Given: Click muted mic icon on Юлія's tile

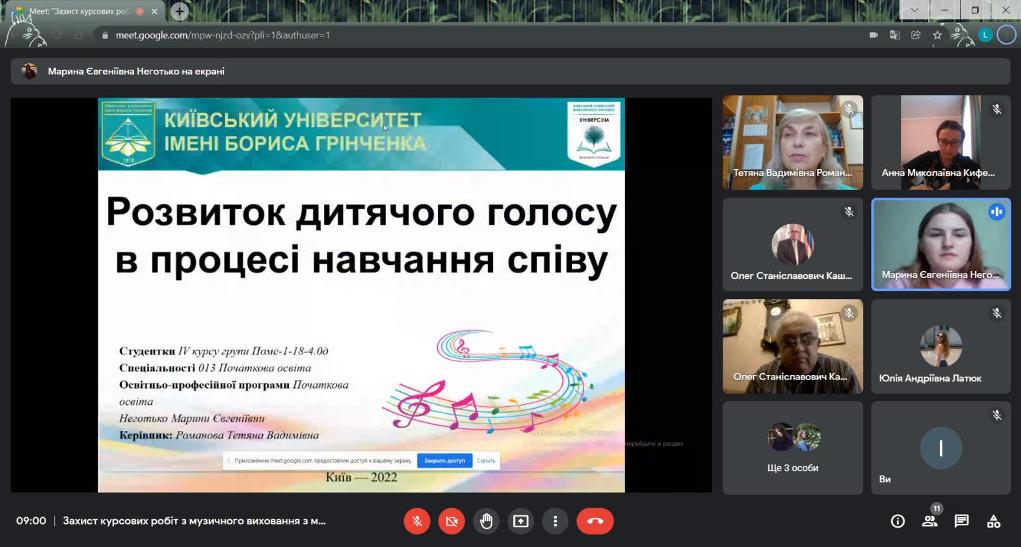Looking at the screenshot, I should click(x=996, y=313).
